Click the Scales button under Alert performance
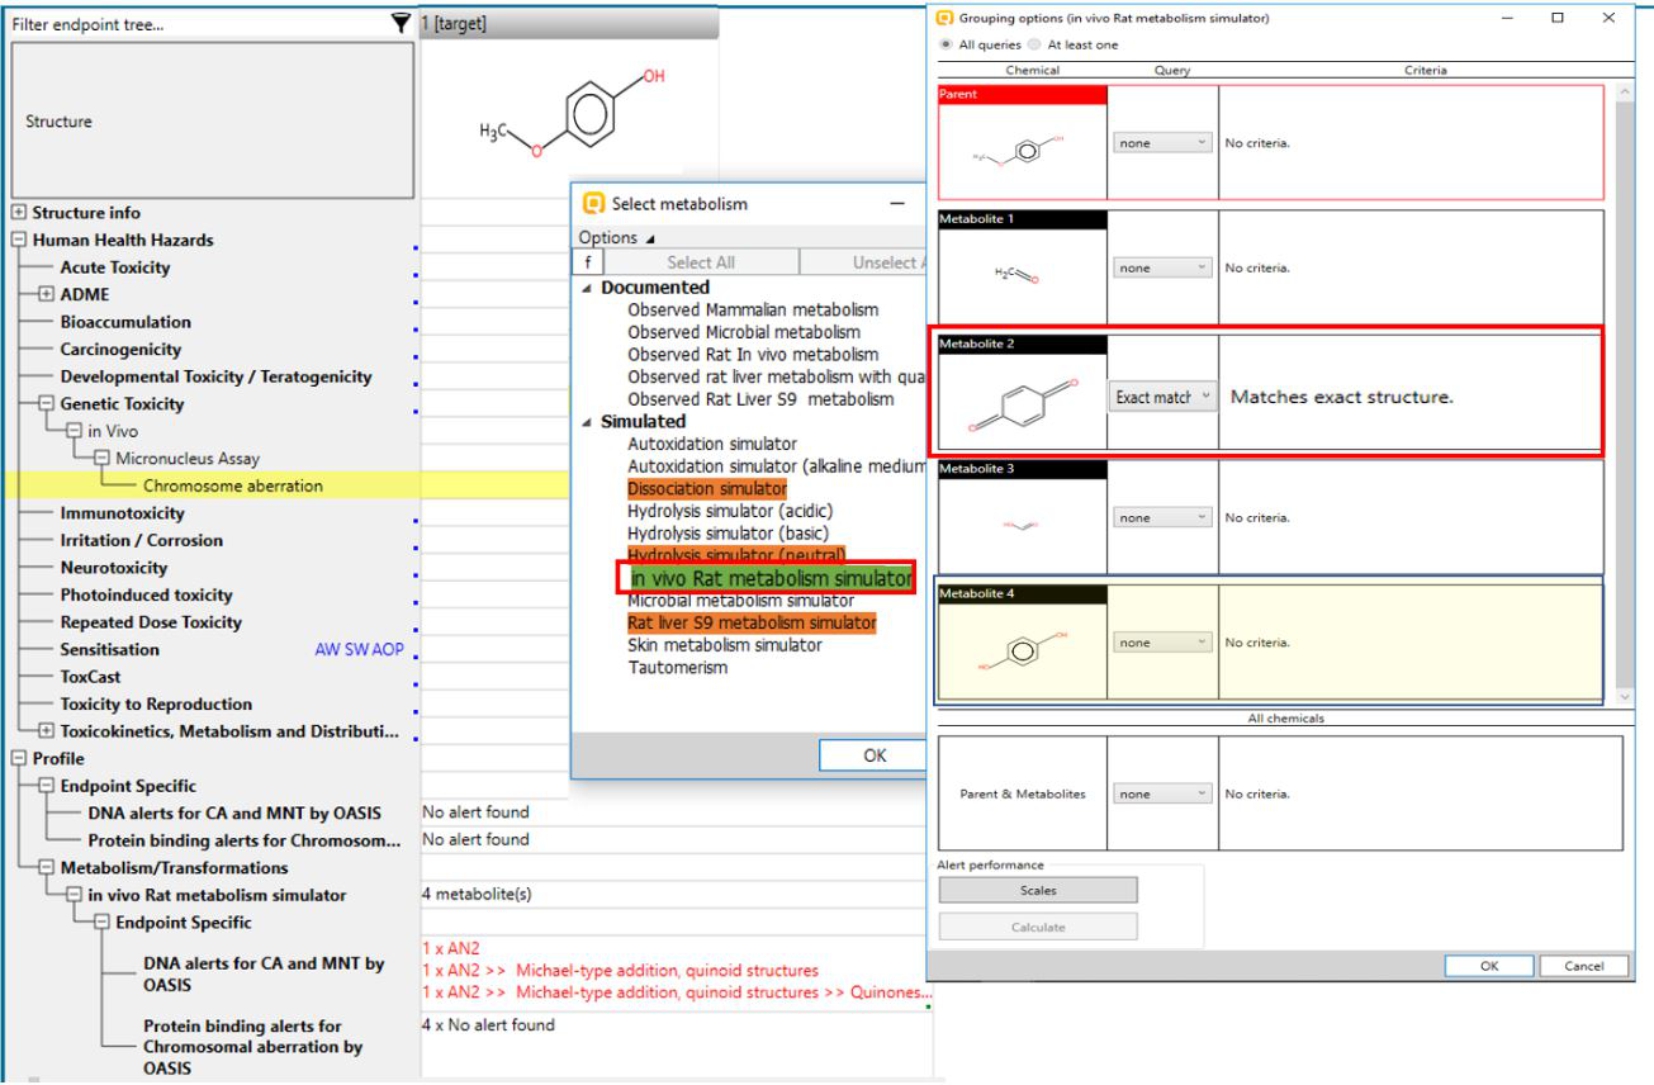The height and width of the screenshot is (1085, 1654). pos(1038,890)
